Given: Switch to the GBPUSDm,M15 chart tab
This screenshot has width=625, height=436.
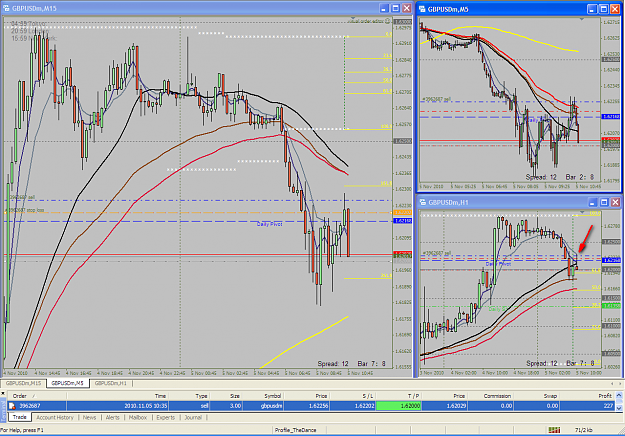Looking at the screenshot, I should [24, 383].
